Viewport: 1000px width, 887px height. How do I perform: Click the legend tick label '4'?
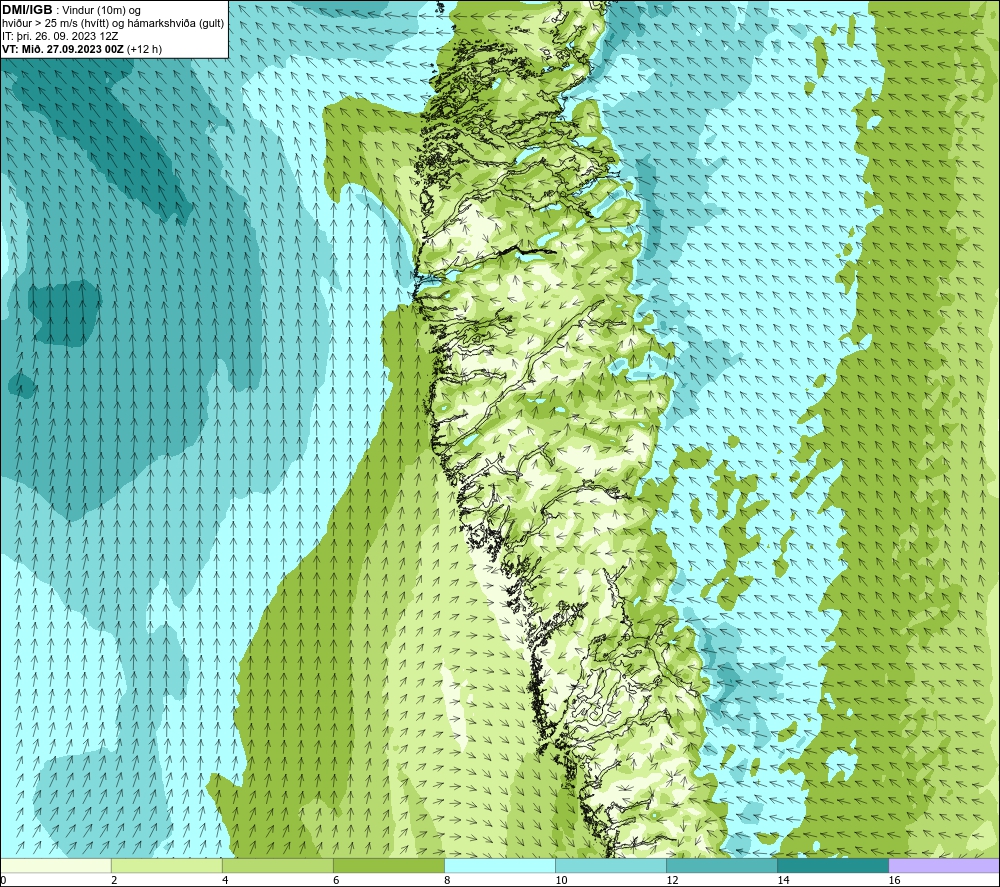[x=225, y=880]
